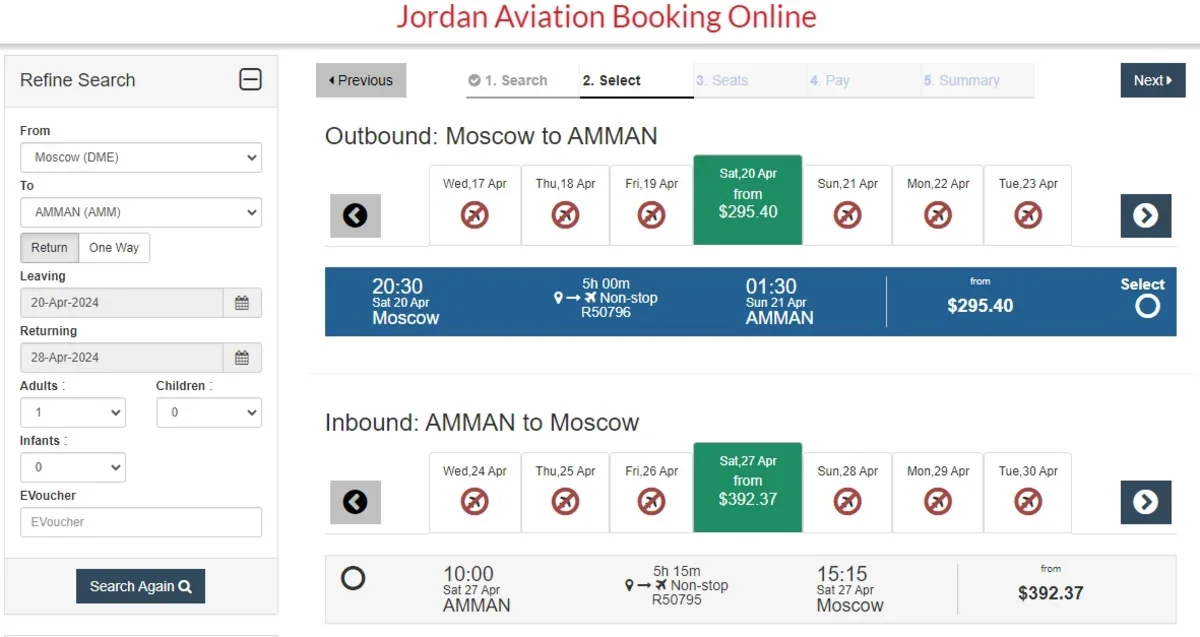Select the 10:00 AMMAN inbound flight radio
This screenshot has height=637, width=1200.
point(353,578)
